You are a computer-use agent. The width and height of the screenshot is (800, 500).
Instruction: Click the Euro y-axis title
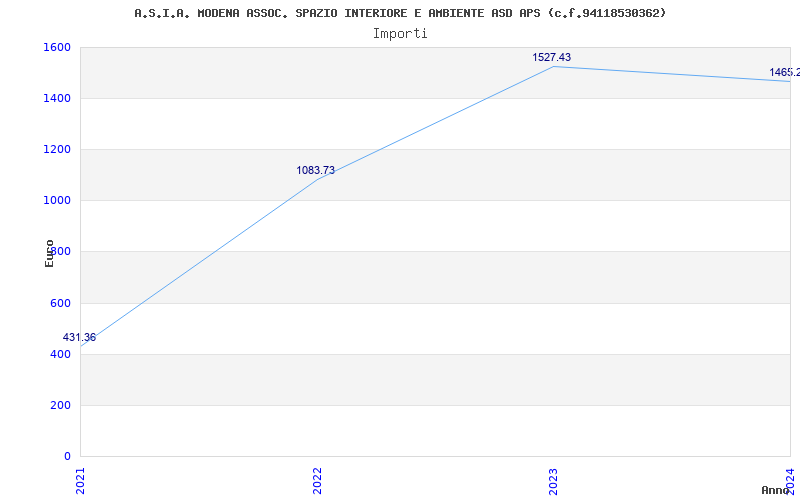point(49,253)
